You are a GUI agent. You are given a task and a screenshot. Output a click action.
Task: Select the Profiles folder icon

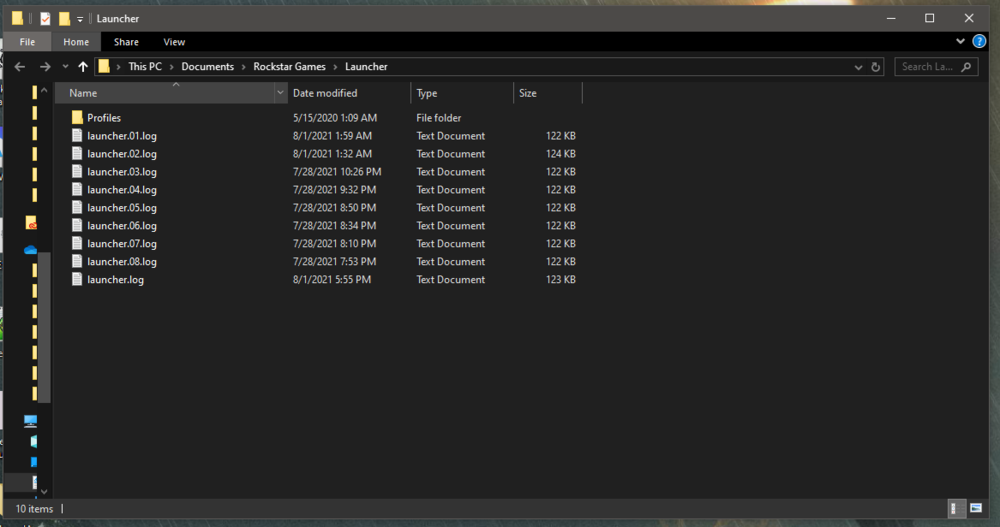pos(77,117)
